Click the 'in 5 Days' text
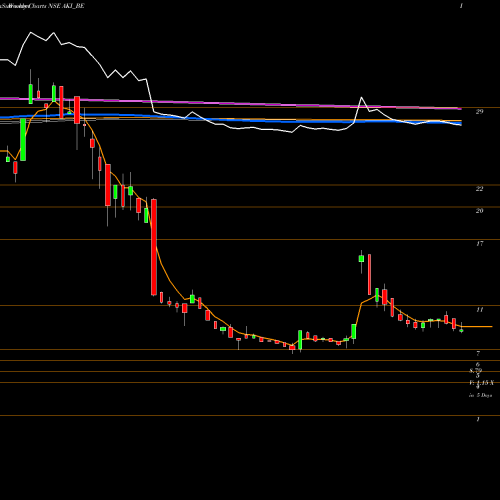 480,395
